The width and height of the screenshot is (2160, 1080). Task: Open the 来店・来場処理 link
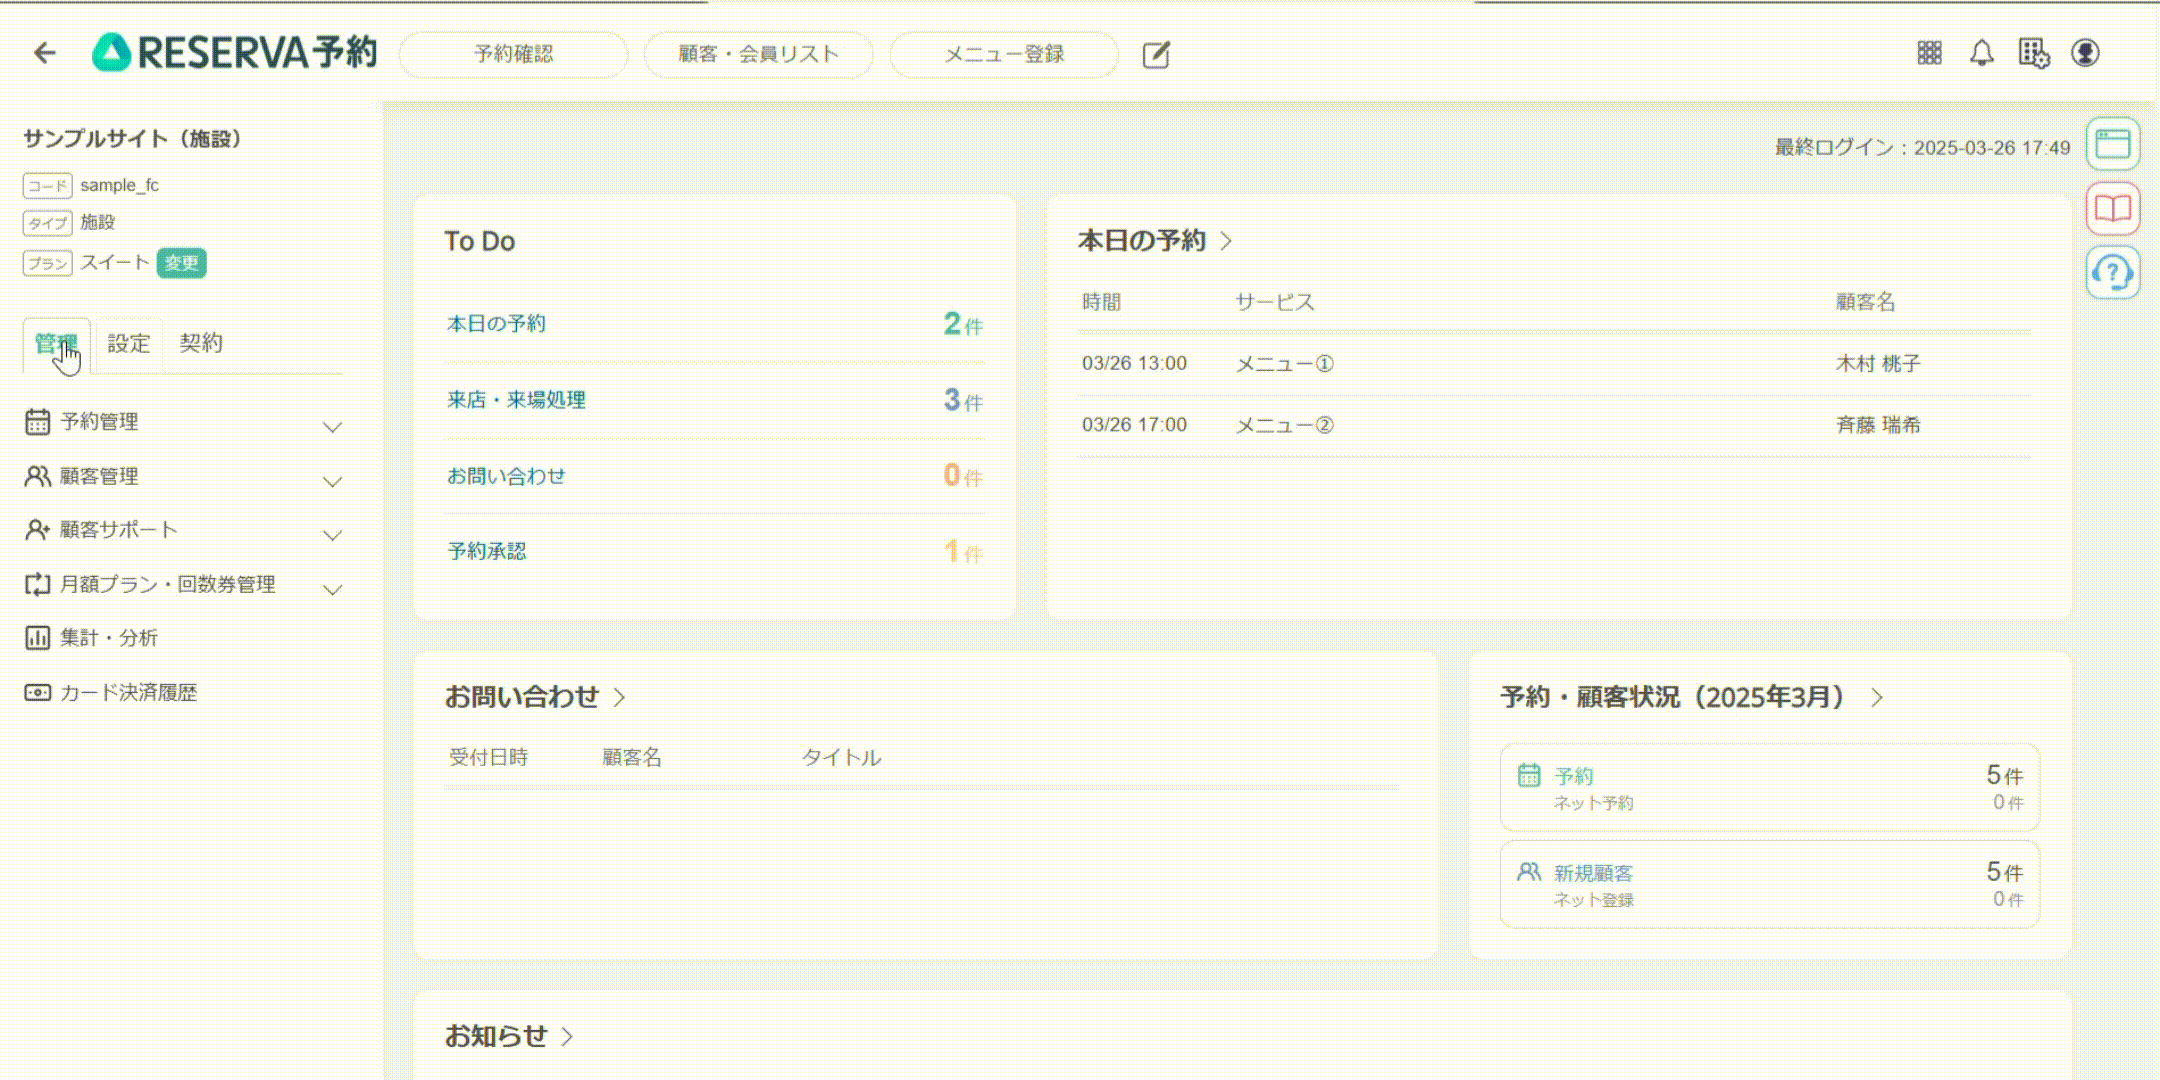click(516, 400)
